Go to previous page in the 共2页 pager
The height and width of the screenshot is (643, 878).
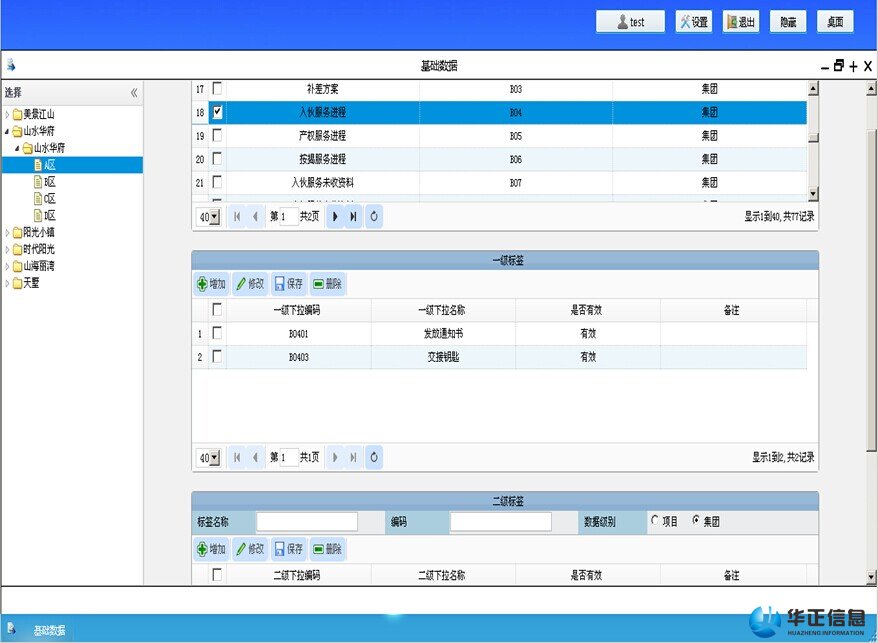[255, 216]
